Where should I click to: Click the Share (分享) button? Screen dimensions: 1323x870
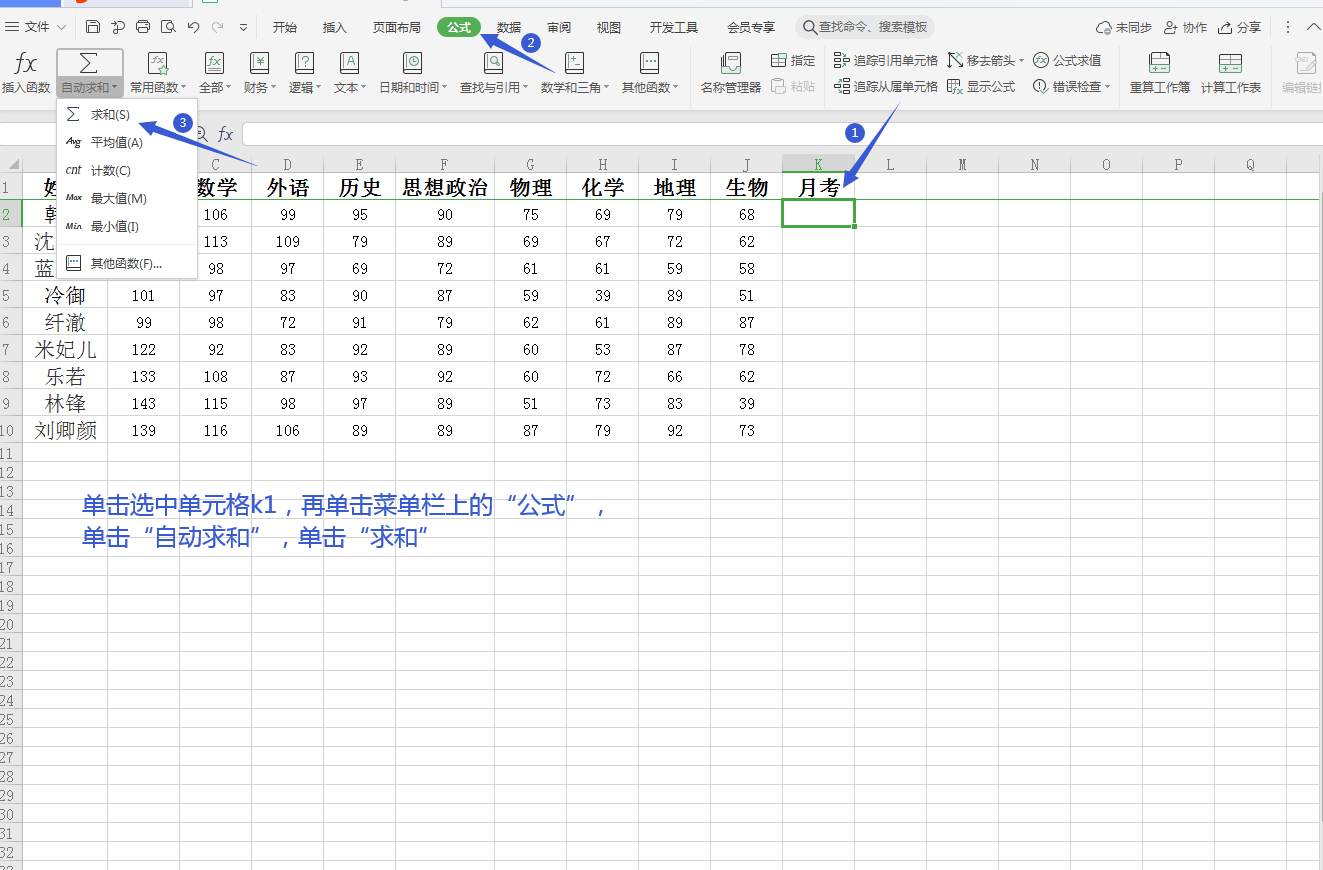pyautogui.click(x=1240, y=27)
